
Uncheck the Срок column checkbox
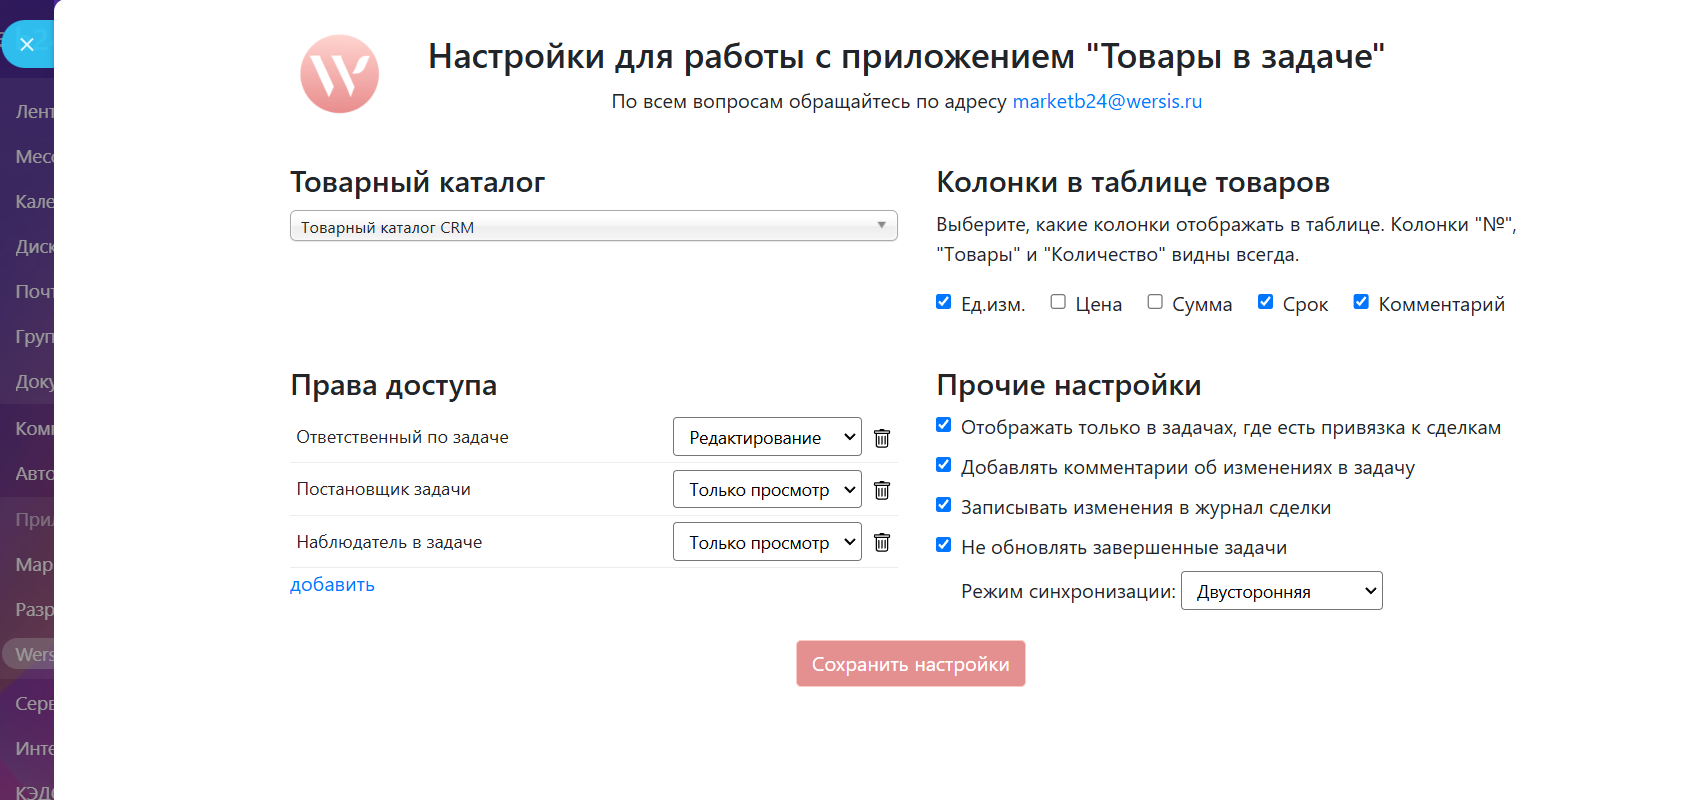1265,302
